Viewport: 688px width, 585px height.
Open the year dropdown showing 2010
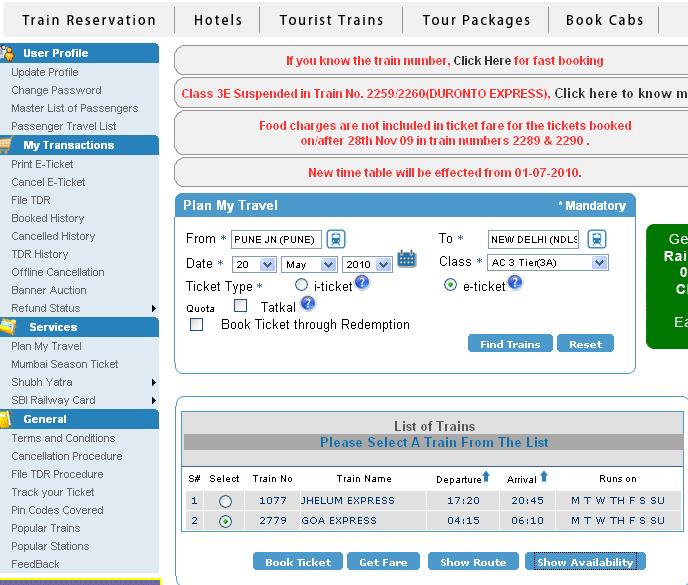point(367,264)
